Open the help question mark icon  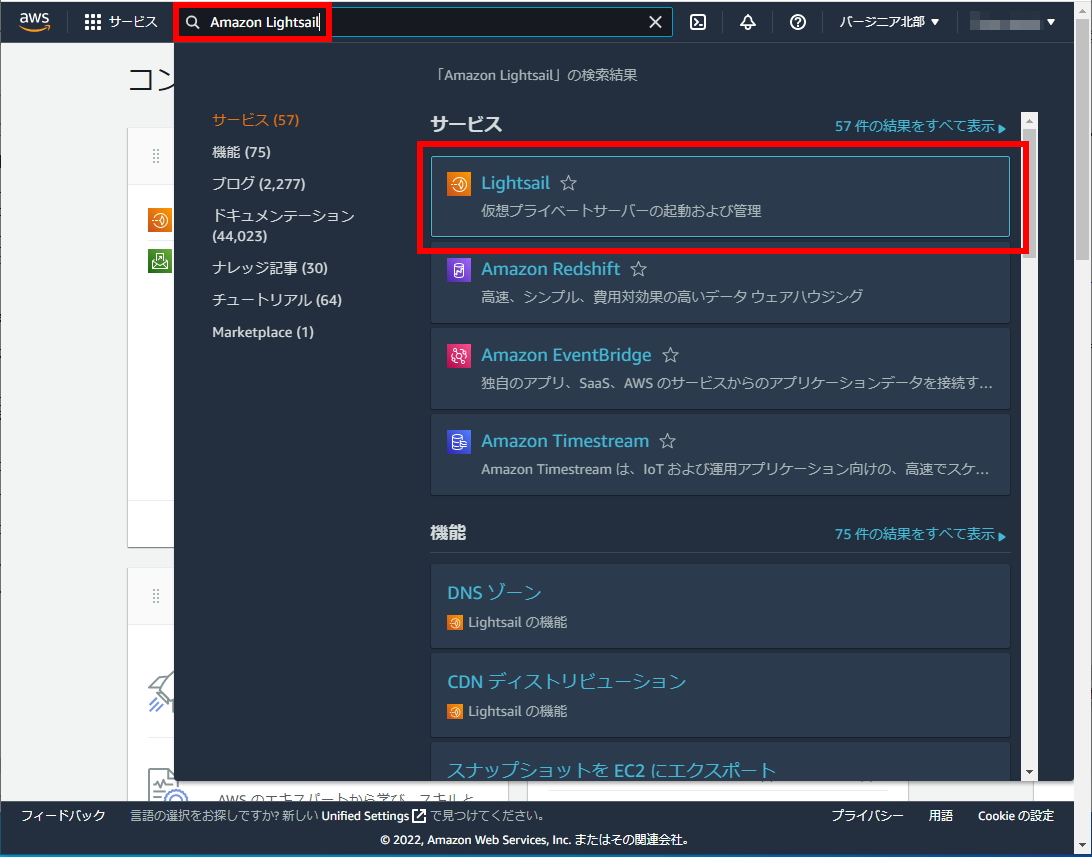point(798,22)
